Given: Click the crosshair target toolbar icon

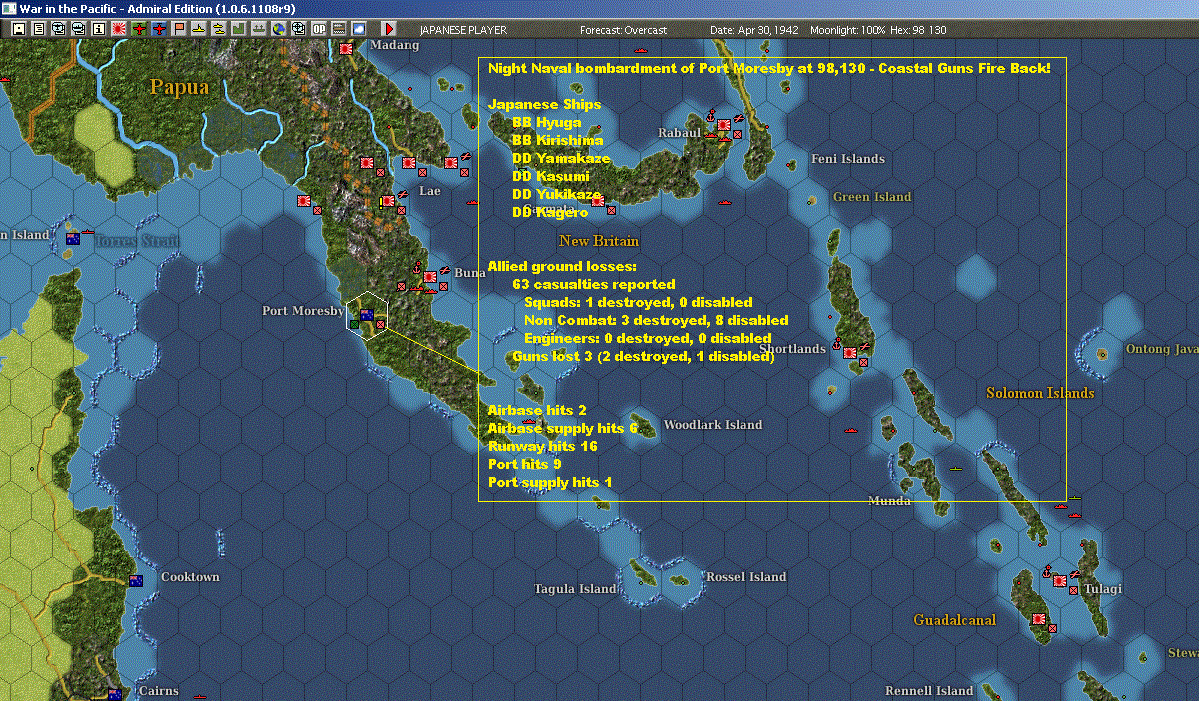Looking at the screenshot, I should (x=298, y=29).
